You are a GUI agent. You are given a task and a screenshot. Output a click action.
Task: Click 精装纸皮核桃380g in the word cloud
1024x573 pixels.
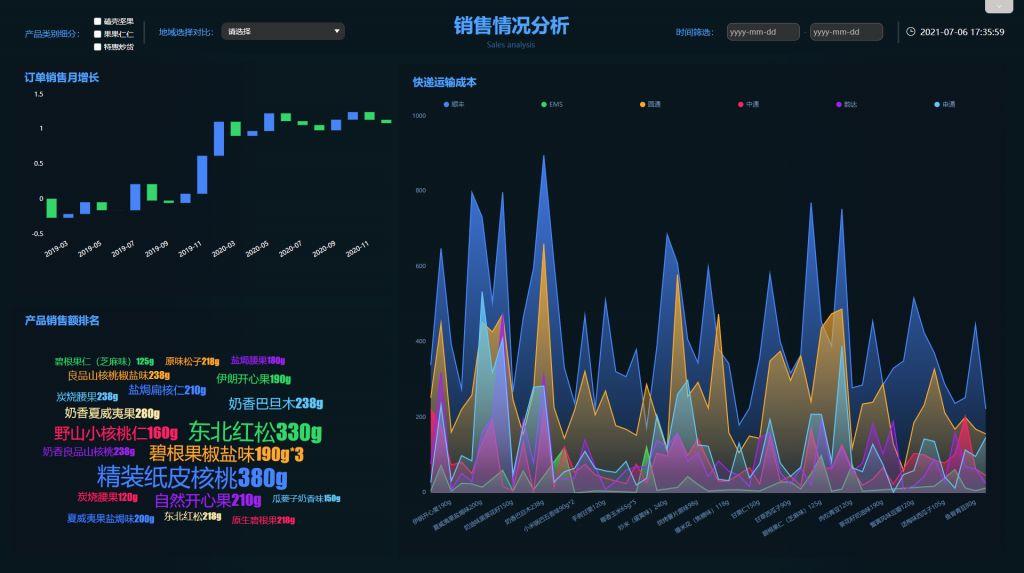192,478
